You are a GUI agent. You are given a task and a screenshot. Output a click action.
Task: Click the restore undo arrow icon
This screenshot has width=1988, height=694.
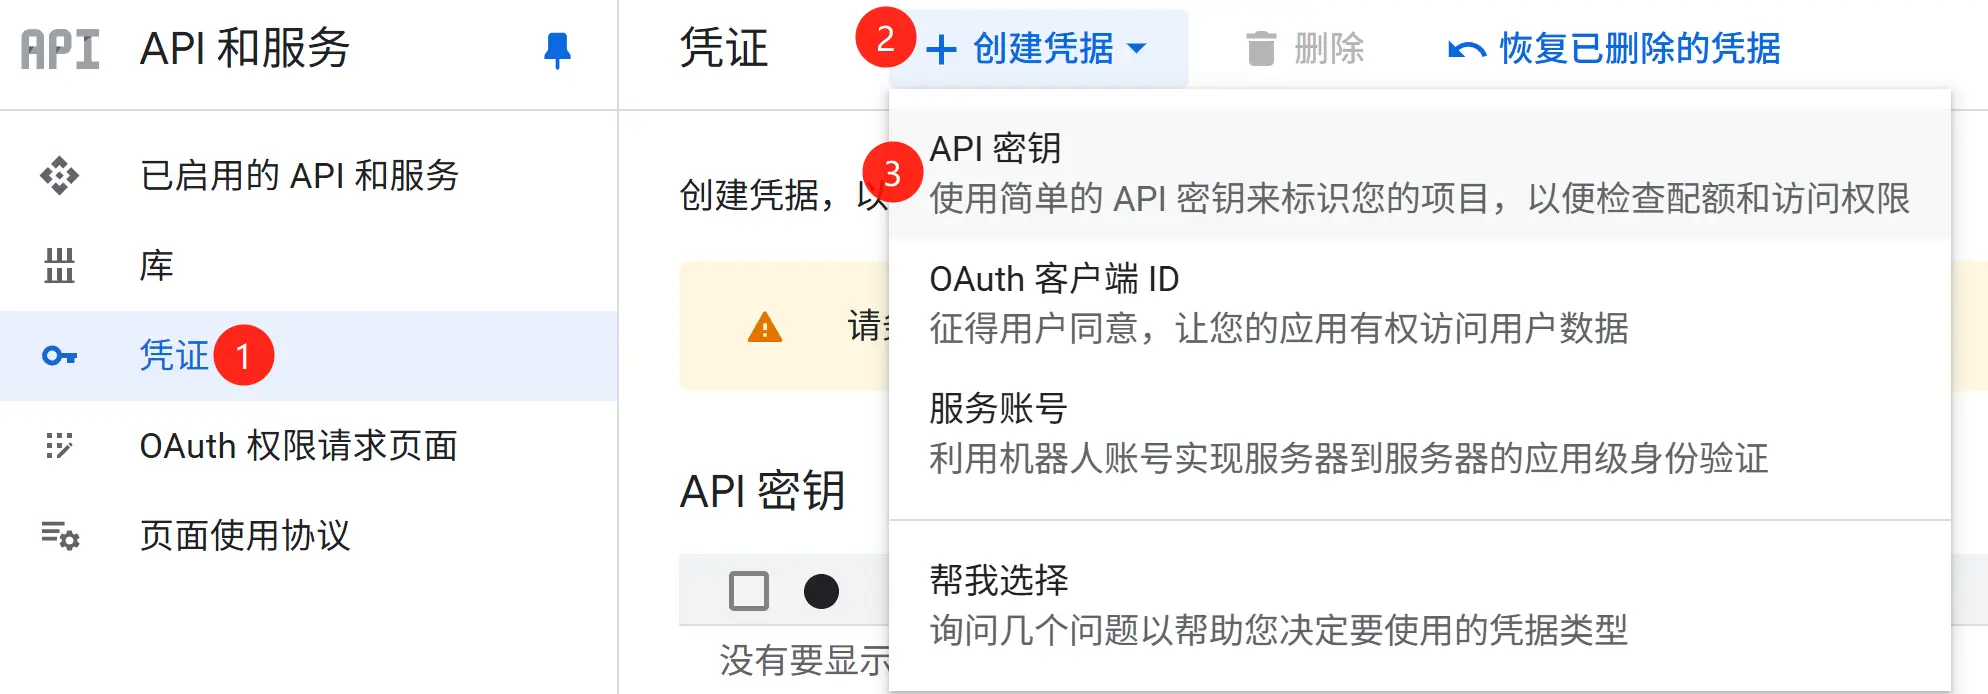(1466, 49)
